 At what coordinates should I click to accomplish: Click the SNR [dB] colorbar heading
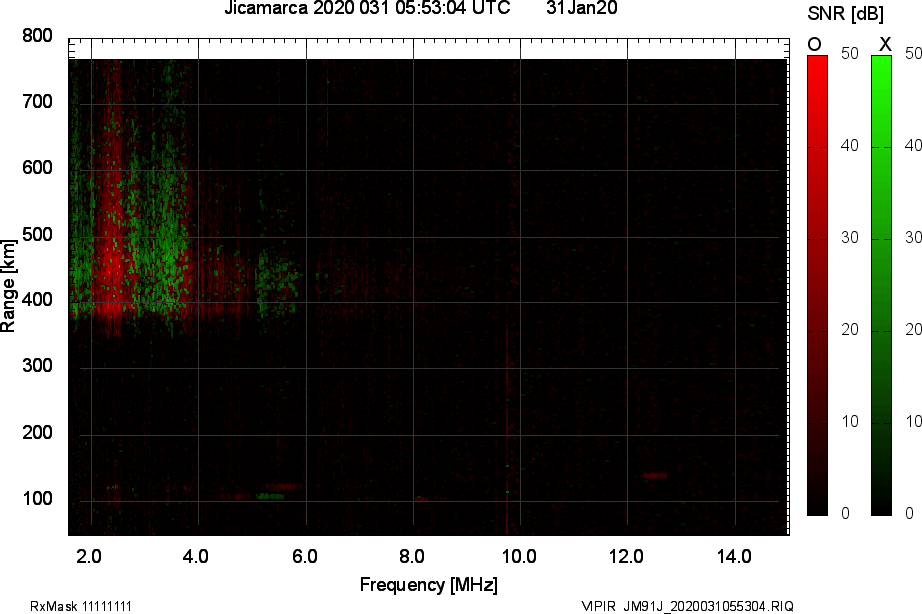(844, 14)
